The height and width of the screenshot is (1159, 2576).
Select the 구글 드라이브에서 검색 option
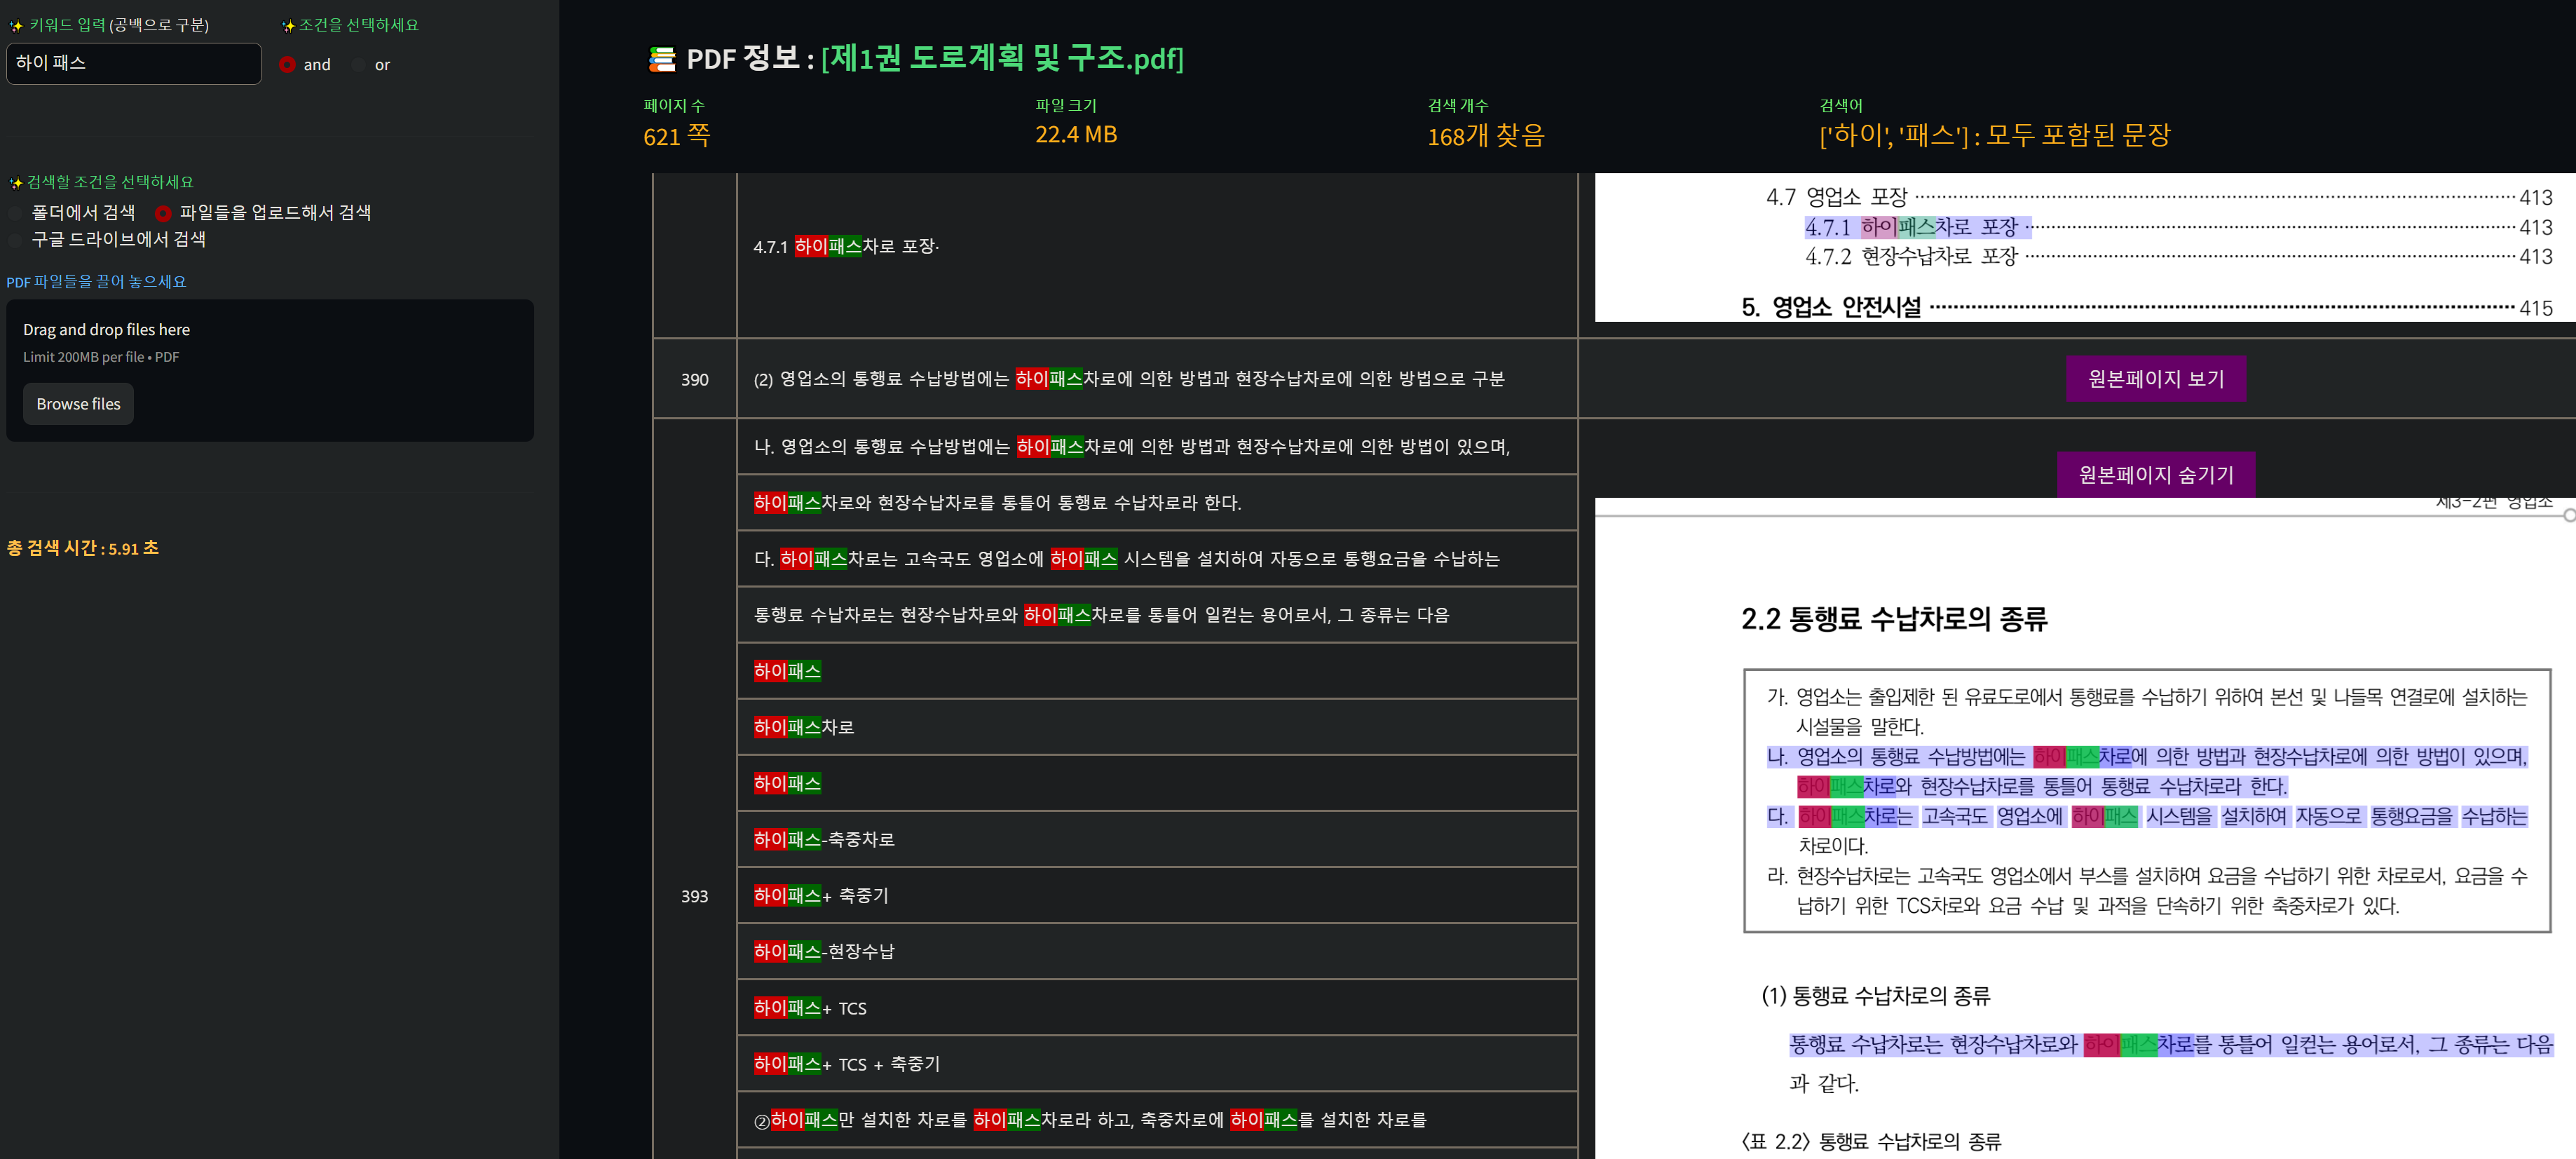16,240
